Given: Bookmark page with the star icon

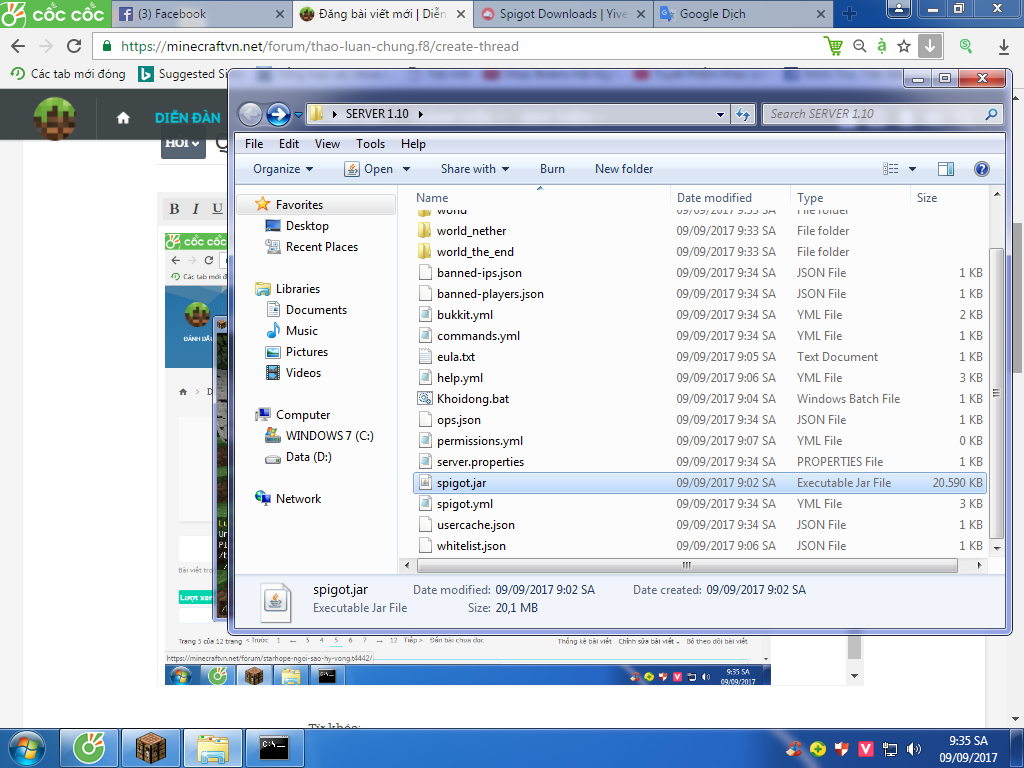Looking at the screenshot, I should tap(904, 46).
